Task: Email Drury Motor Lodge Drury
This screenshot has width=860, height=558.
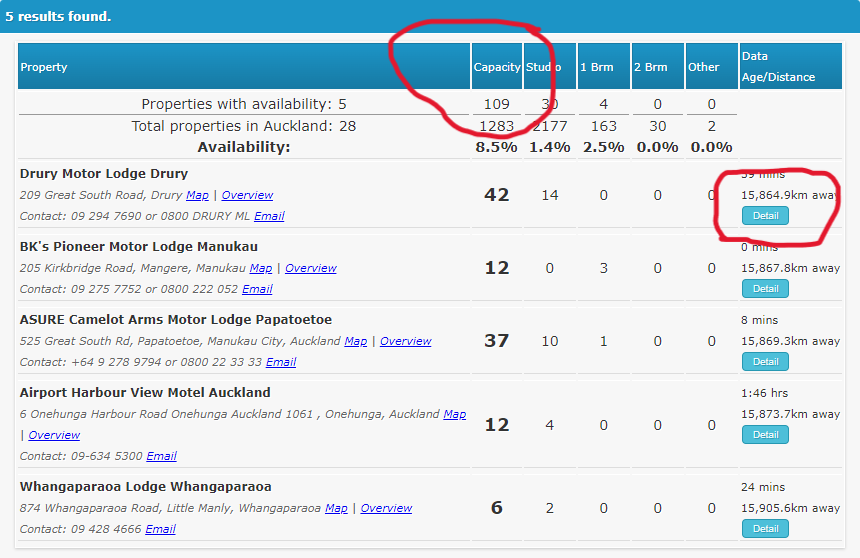Action: tap(269, 216)
